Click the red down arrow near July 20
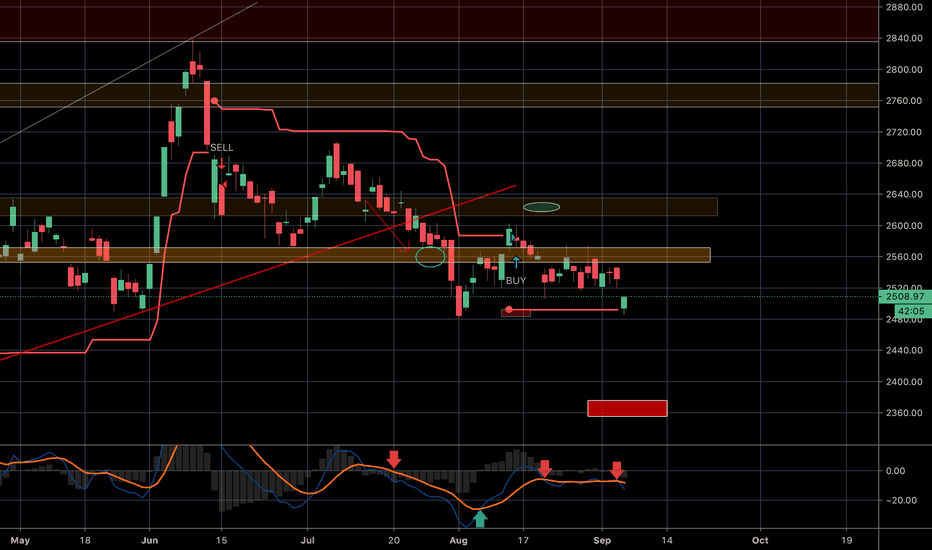932x550 pixels. coord(393,459)
